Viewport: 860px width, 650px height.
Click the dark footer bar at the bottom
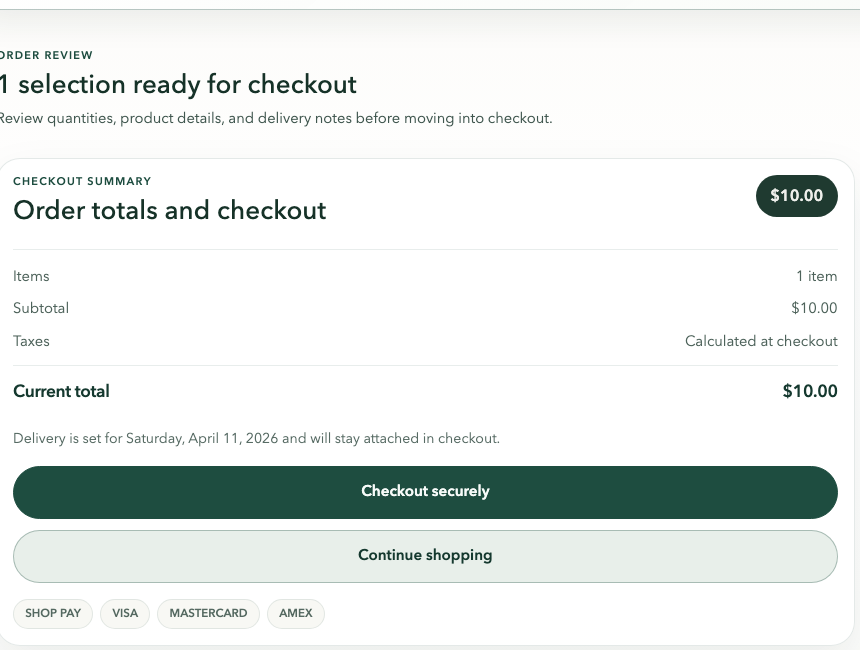tap(430, 645)
